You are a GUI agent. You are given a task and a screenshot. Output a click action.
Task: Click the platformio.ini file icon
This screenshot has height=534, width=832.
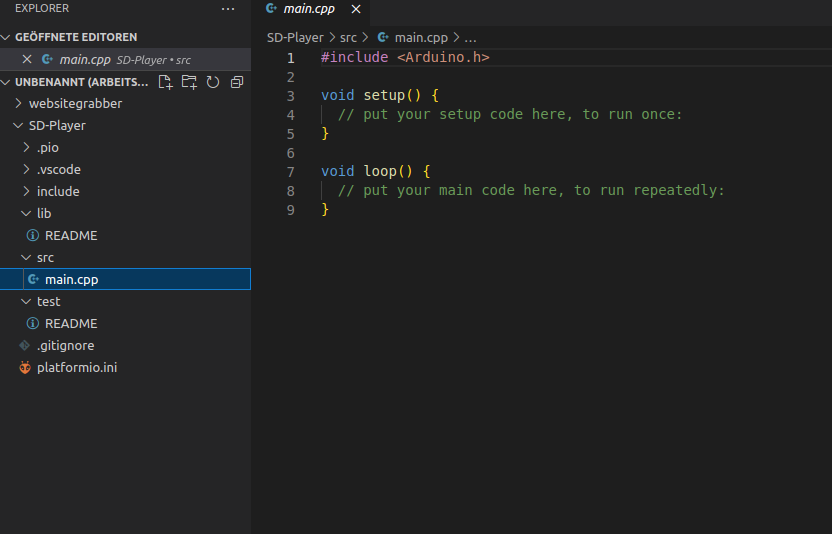click(x=25, y=368)
